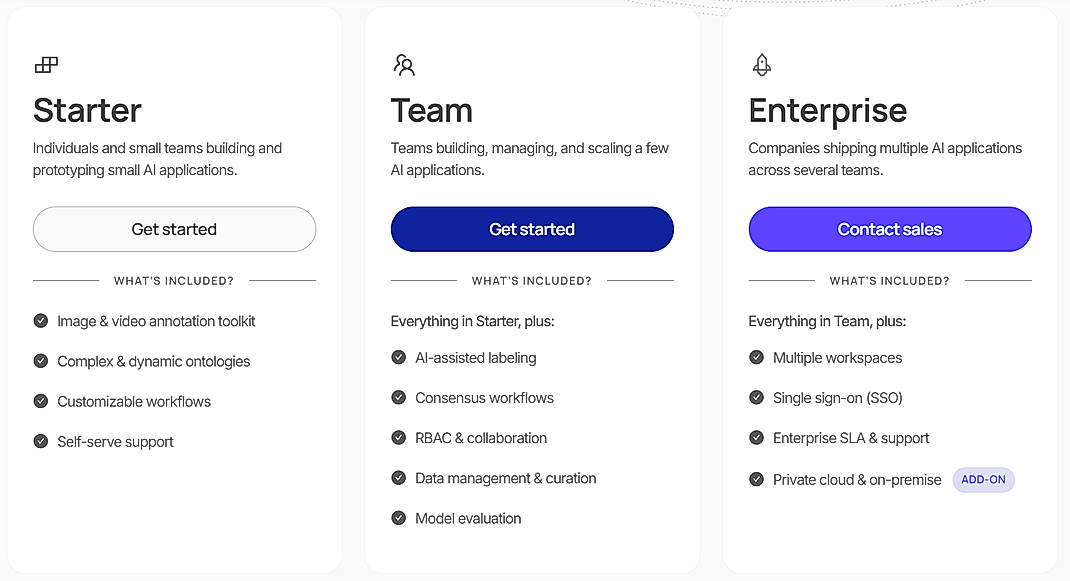Image resolution: width=1070 pixels, height=581 pixels.
Task: Select the Complex & dynamic ontologies feature
Action: [x=154, y=361]
